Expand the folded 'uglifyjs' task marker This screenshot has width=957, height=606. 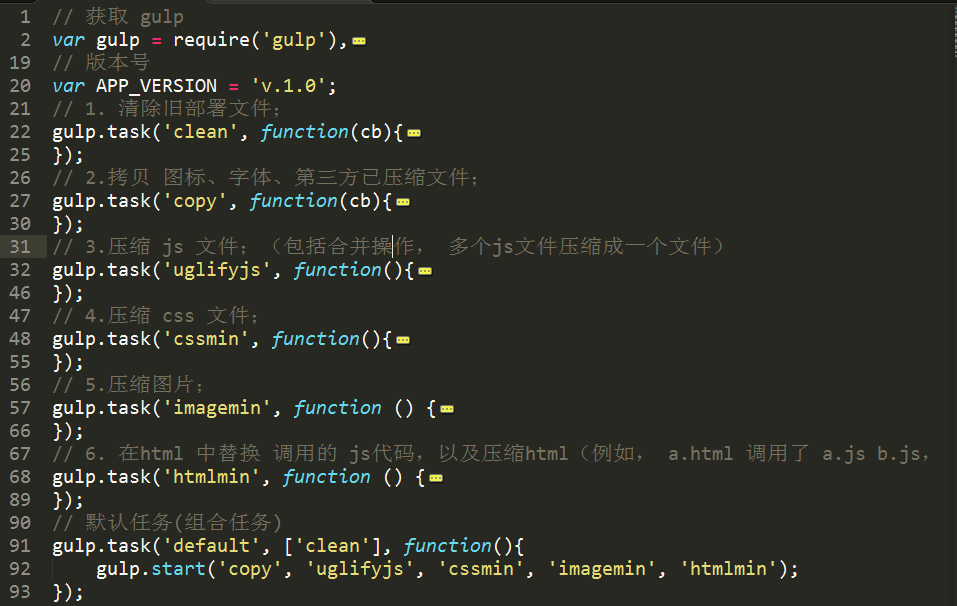tap(424, 271)
